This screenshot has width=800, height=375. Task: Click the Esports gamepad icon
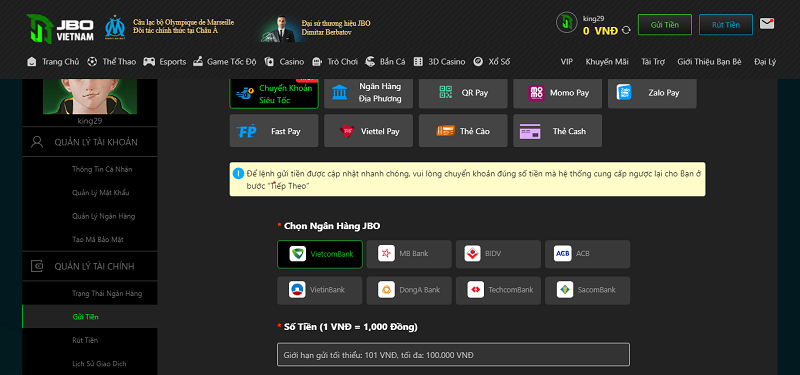click(149, 62)
